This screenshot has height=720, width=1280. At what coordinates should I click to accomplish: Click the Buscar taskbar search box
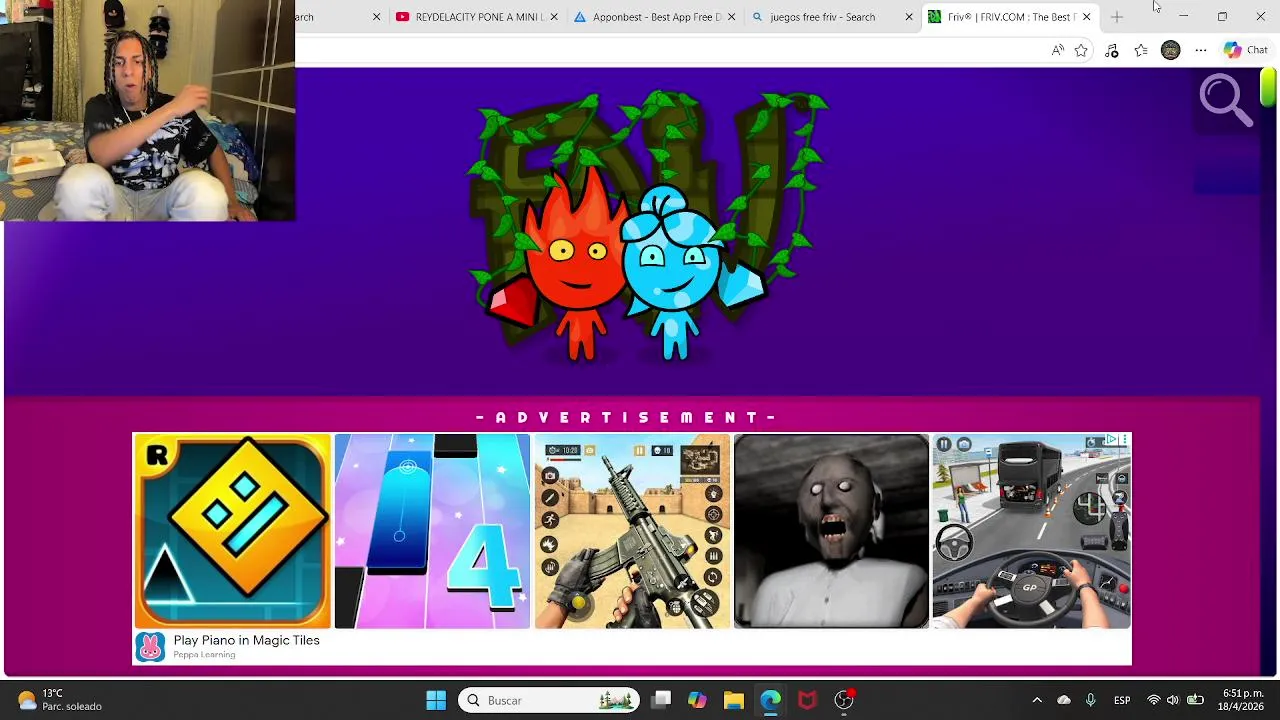[549, 700]
